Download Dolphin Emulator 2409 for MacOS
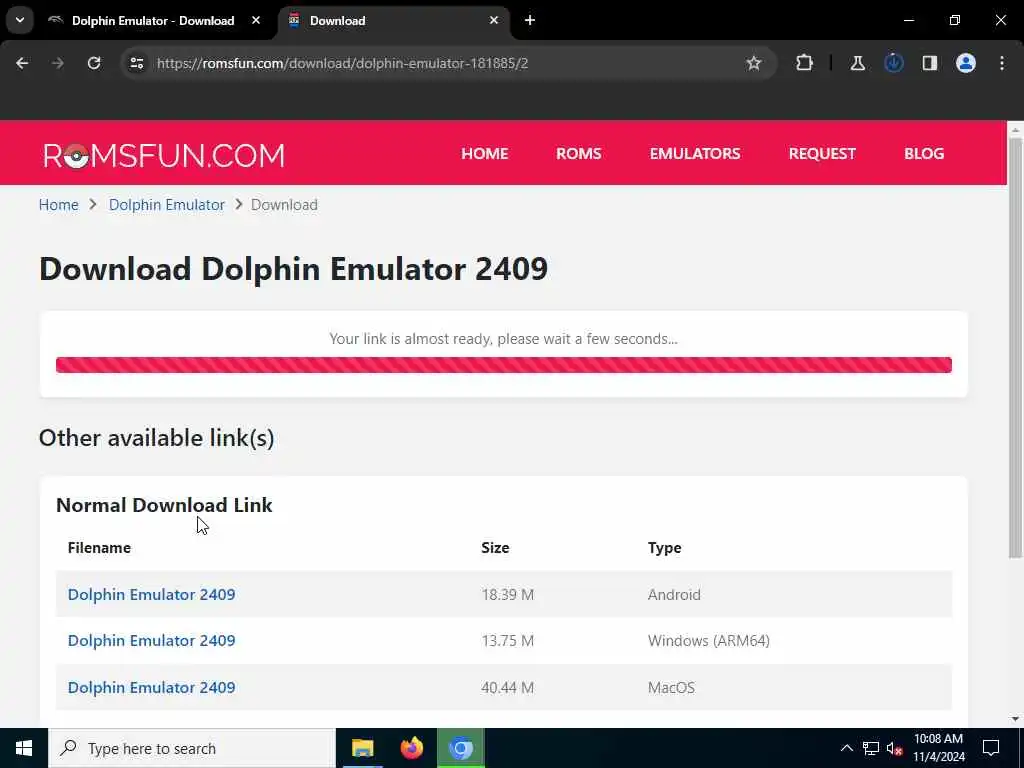1024x768 pixels. [x=152, y=688]
